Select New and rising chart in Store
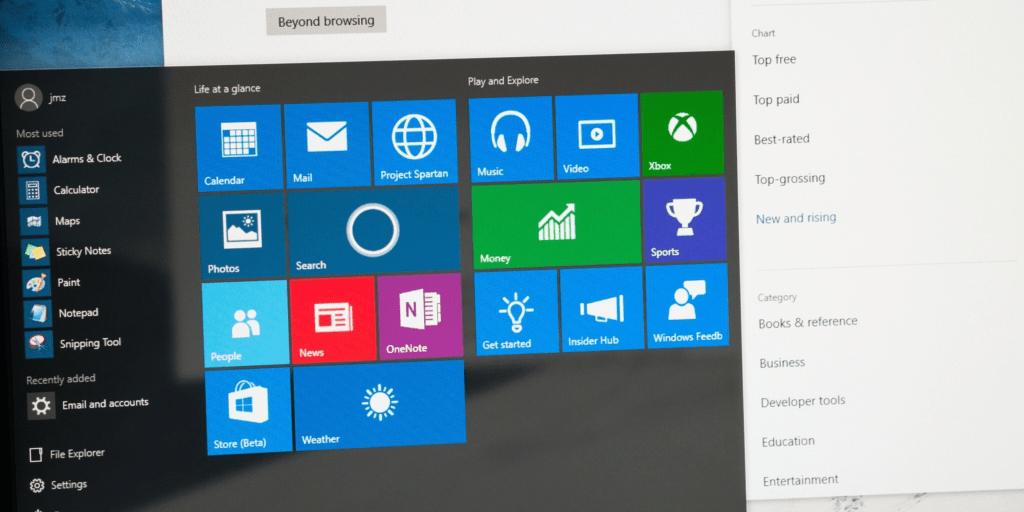 click(x=796, y=218)
